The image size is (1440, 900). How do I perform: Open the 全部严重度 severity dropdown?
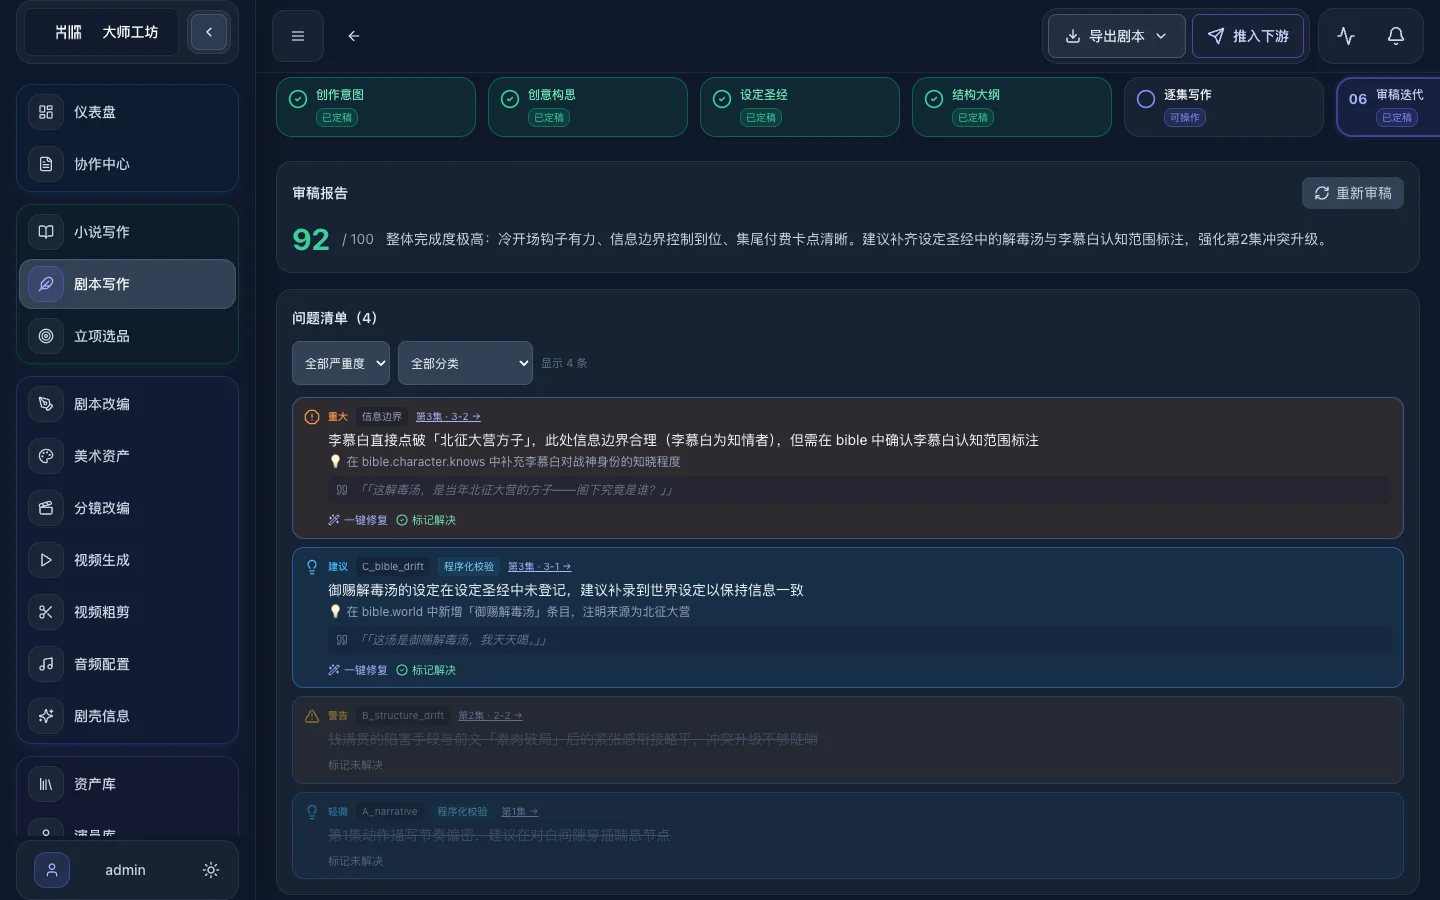341,363
